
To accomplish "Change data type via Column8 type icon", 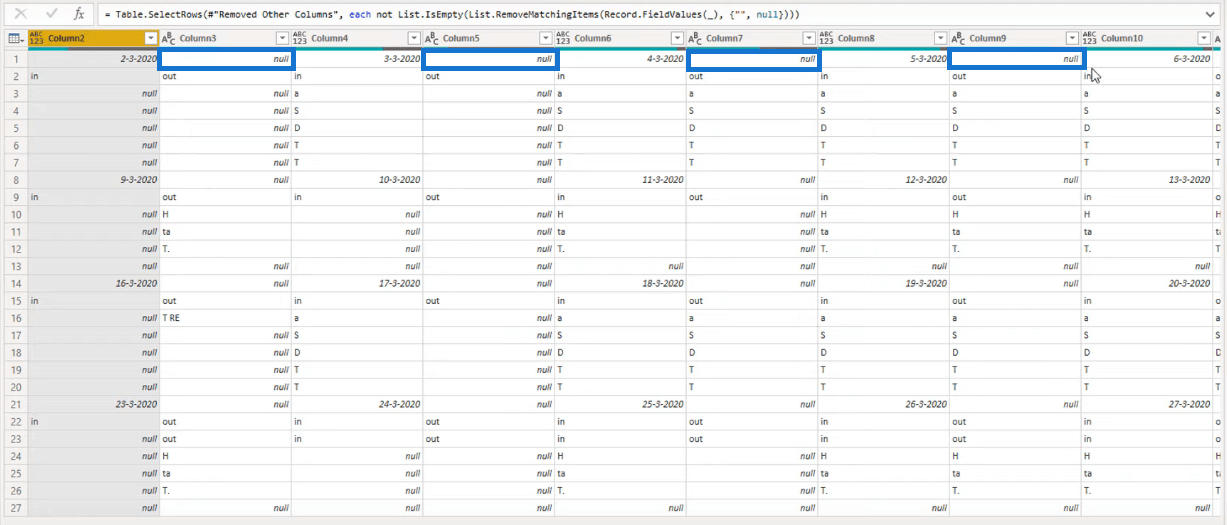I will (x=826, y=38).
